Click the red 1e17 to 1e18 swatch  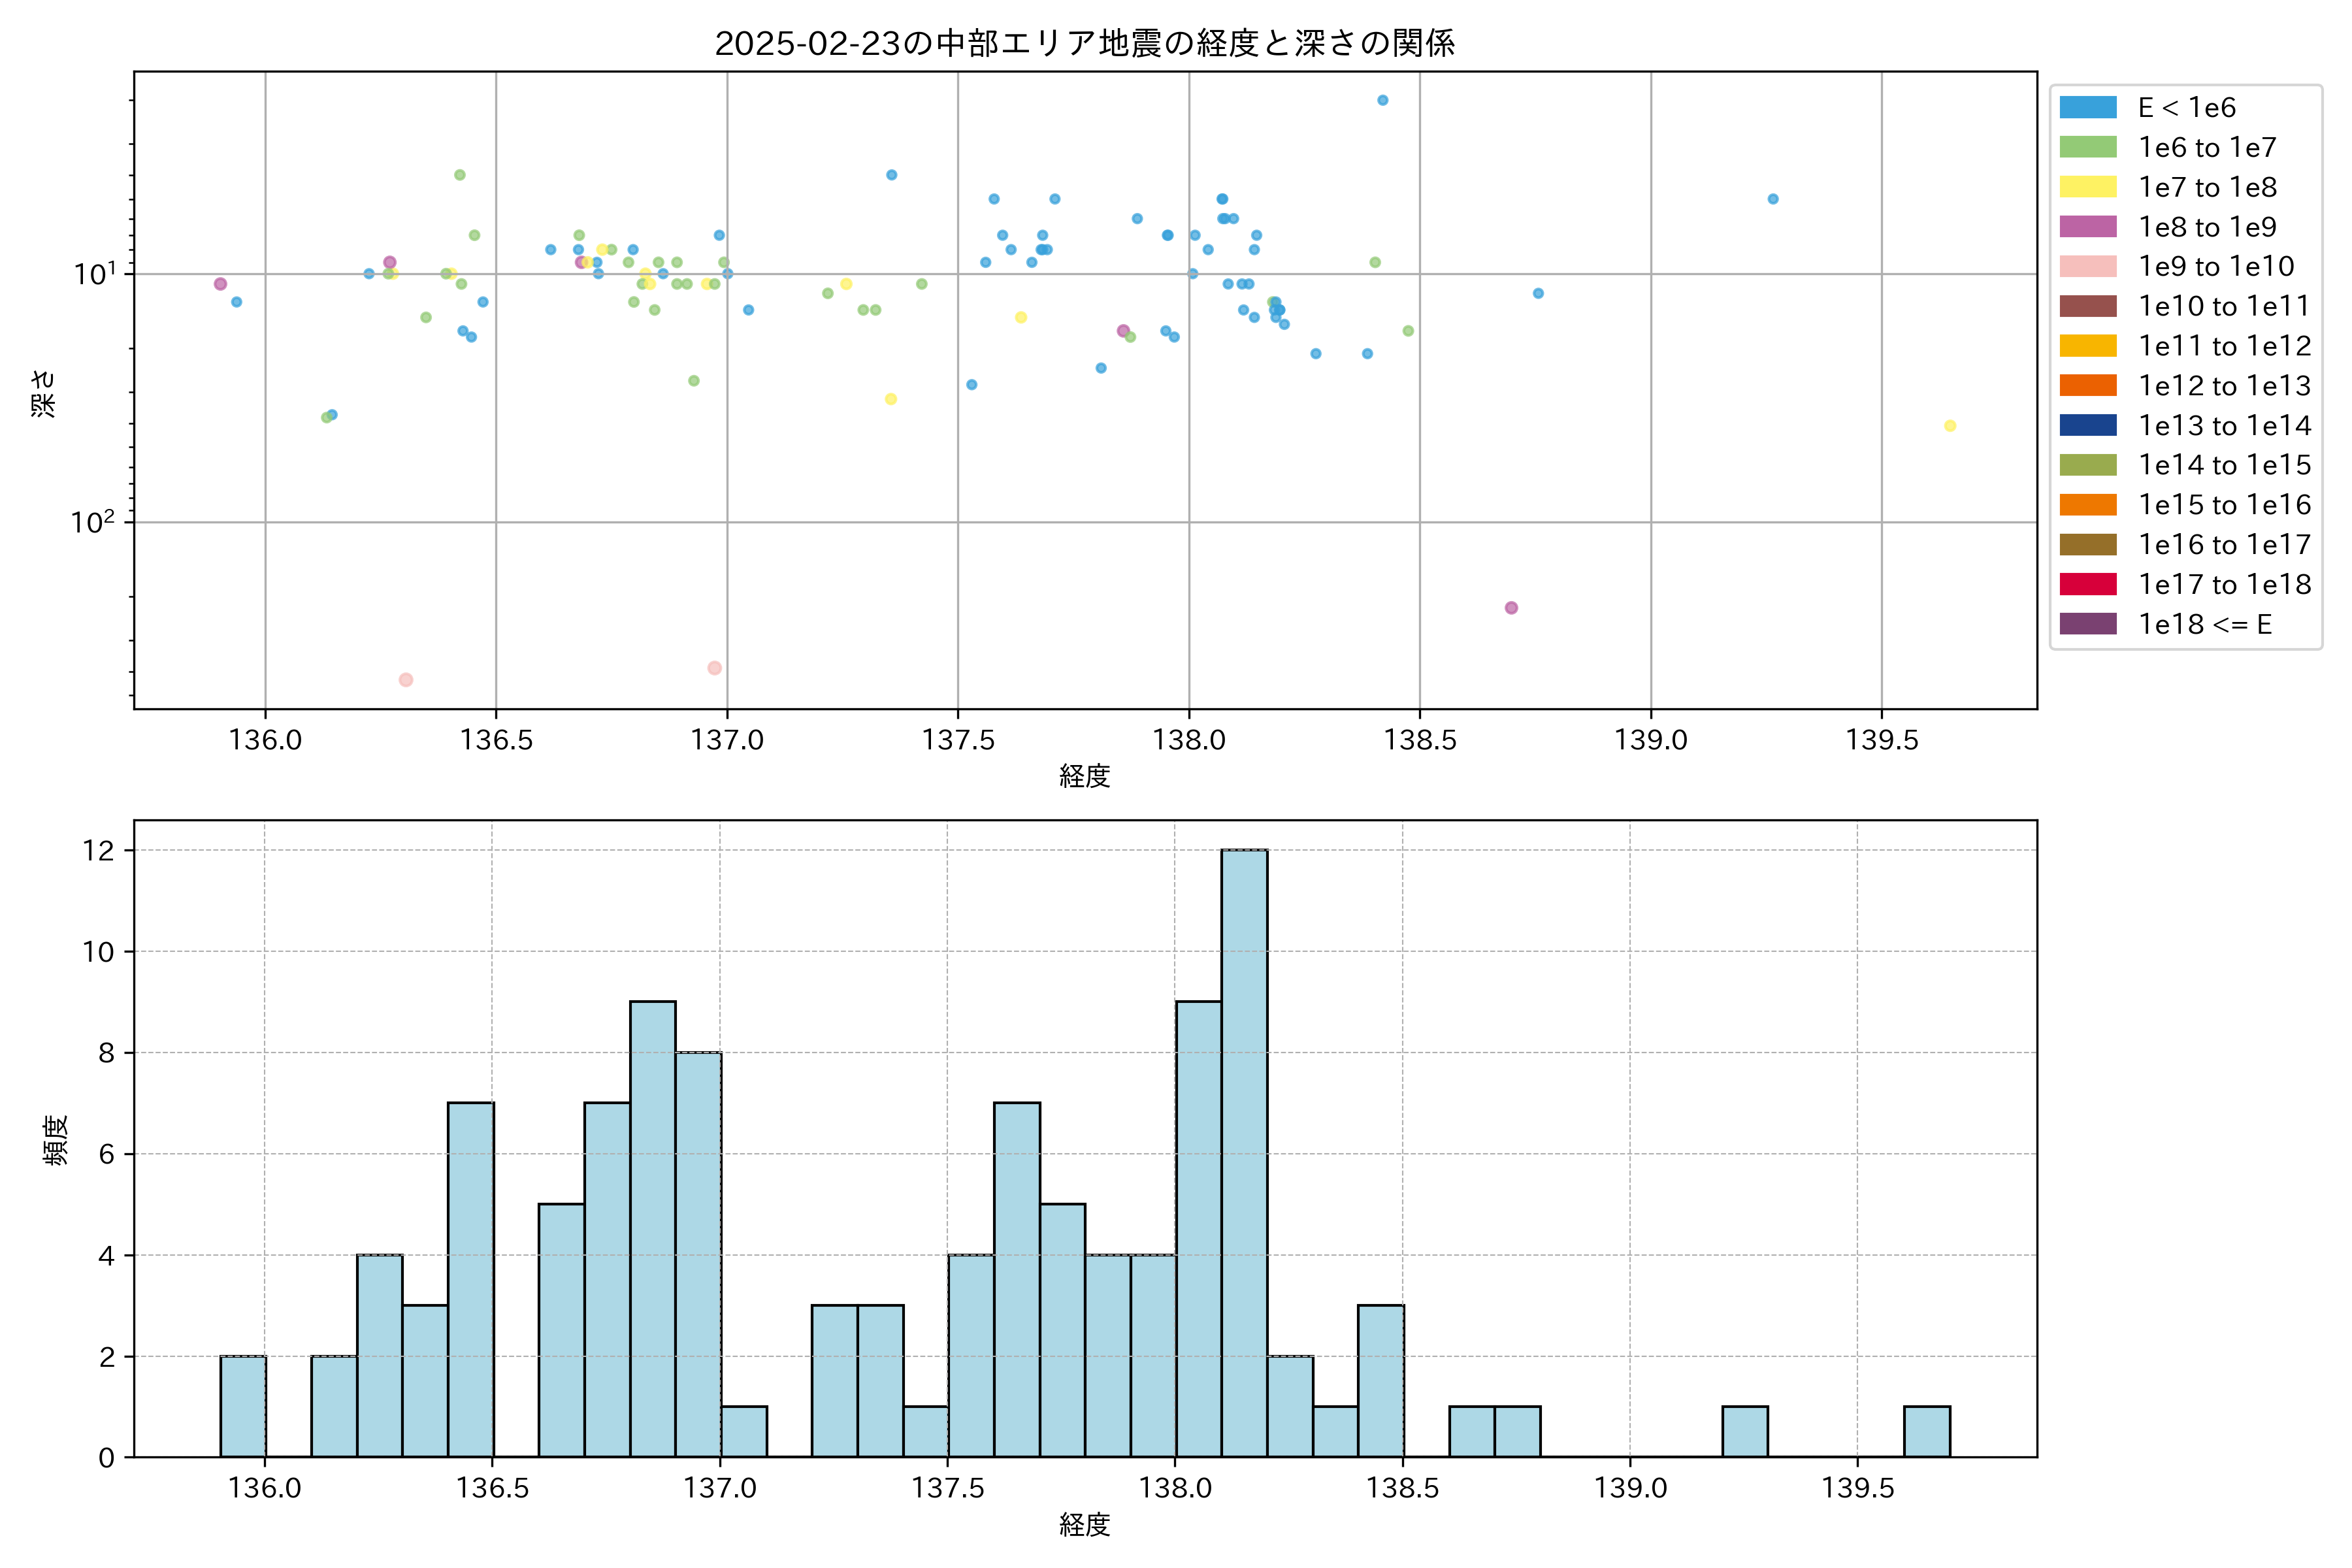[2088, 584]
